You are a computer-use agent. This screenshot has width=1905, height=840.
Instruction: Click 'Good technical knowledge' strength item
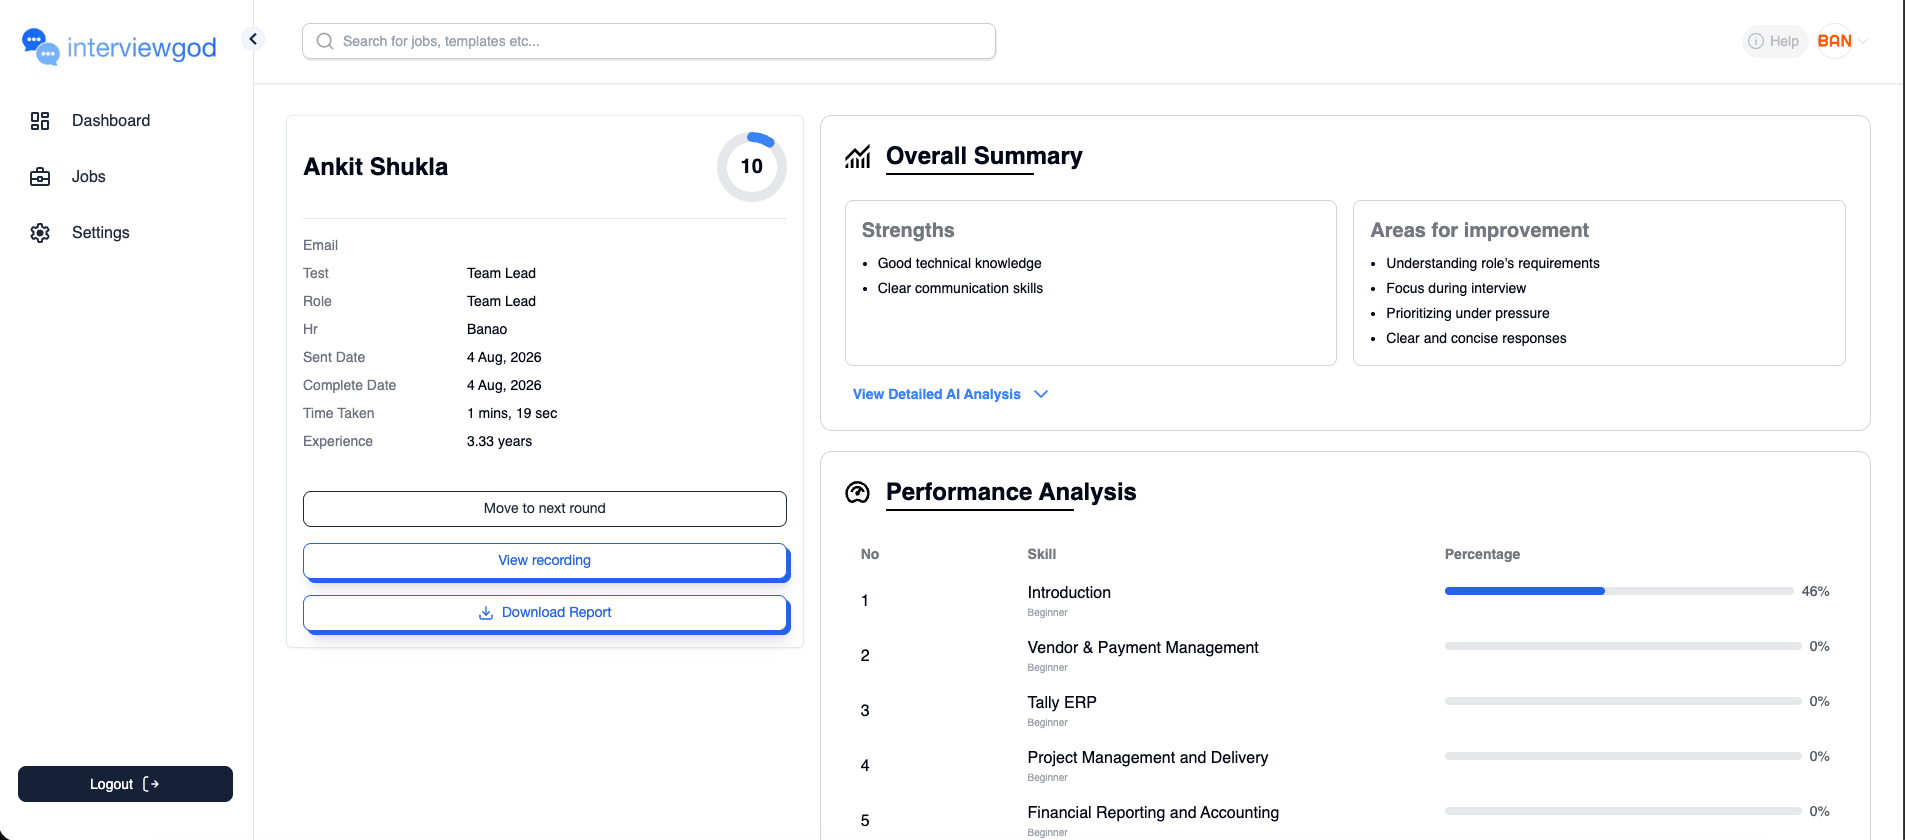(960, 263)
